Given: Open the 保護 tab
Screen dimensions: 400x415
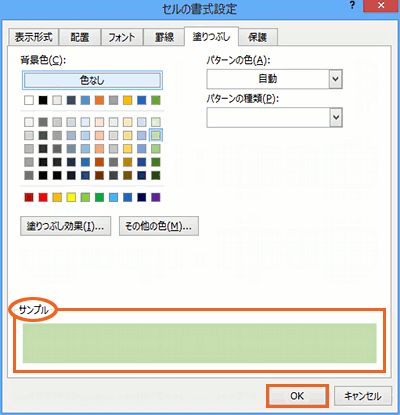Looking at the screenshot, I should click(x=258, y=37).
